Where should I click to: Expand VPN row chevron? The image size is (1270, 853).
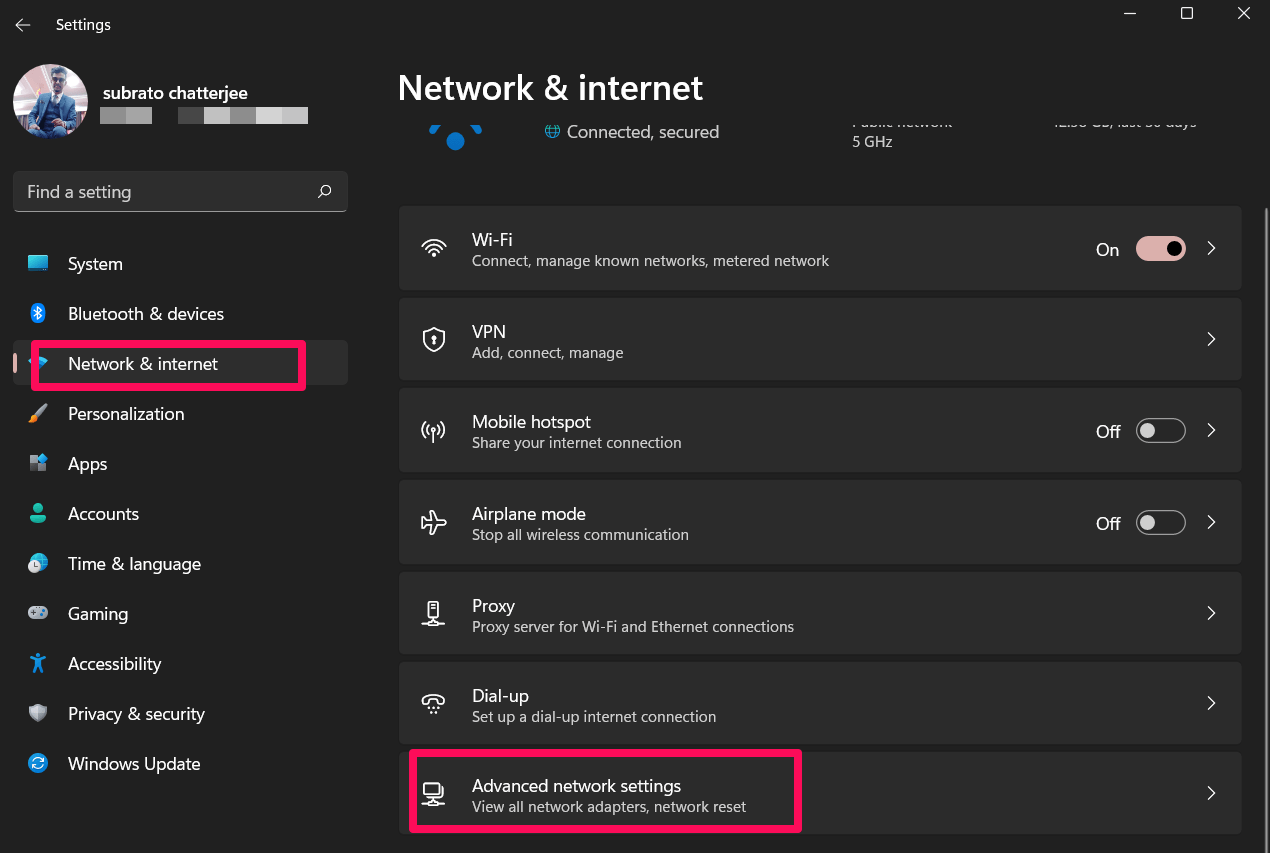pyautogui.click(x=1211, y=339)
